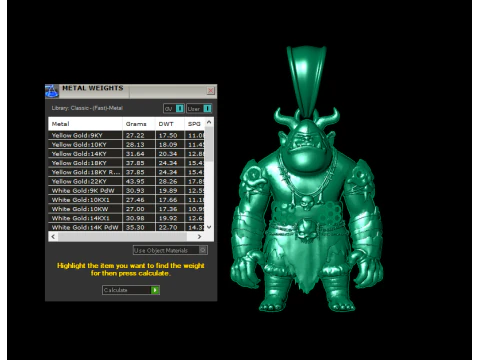
Task: Click the Library: Classic-(Fast)-Metal label
Action: pos(87,108)
